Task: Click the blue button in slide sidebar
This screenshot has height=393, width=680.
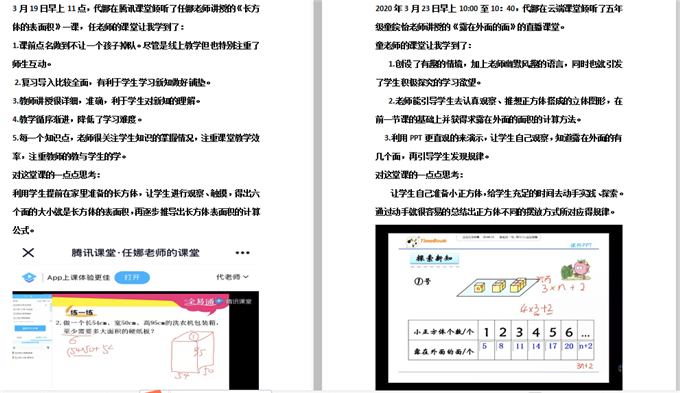Action: click(30, 328)
